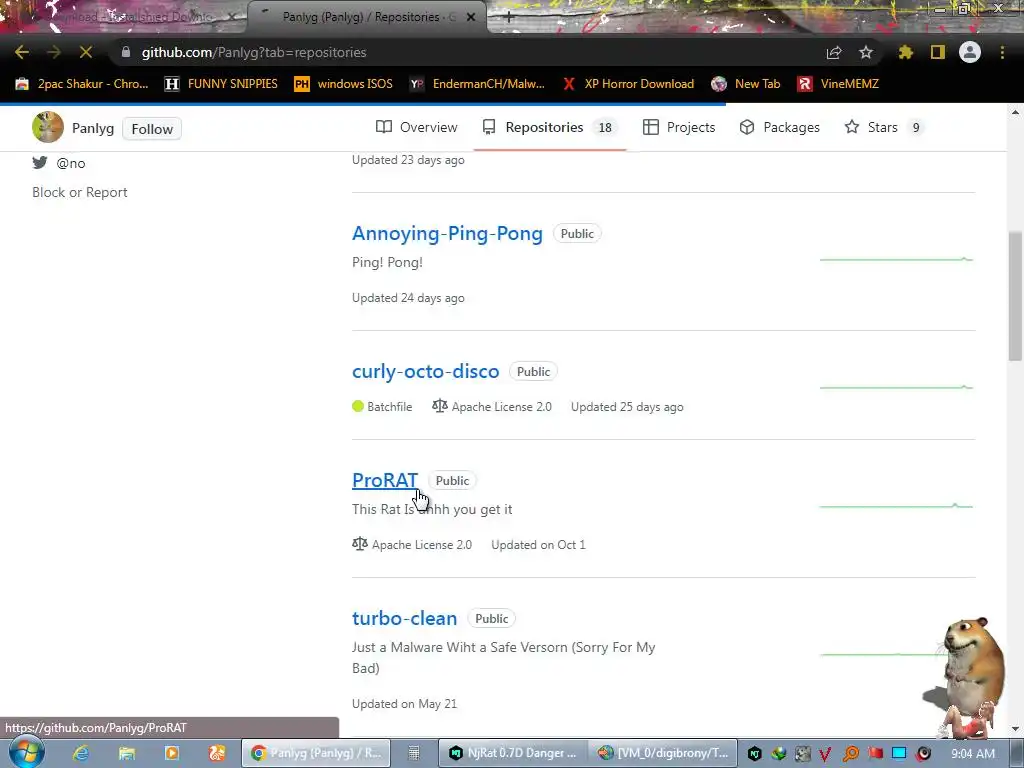Click the 'Ping! Pong!' description text

pos(387,263)
